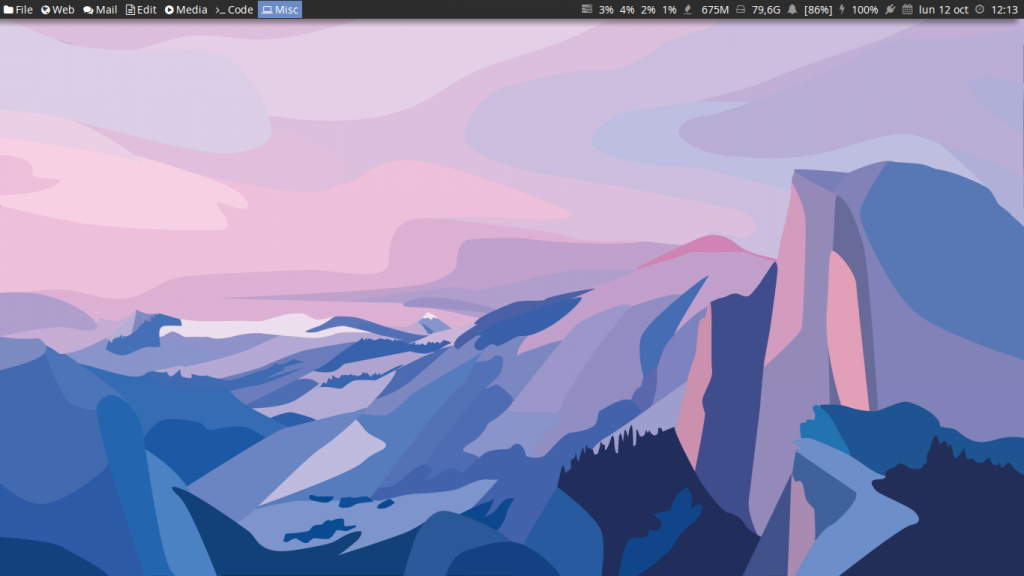Click the 675M memory reading
Image resolution: width=1024 pixels, height=576 pixels.
(x=715, y=10)
